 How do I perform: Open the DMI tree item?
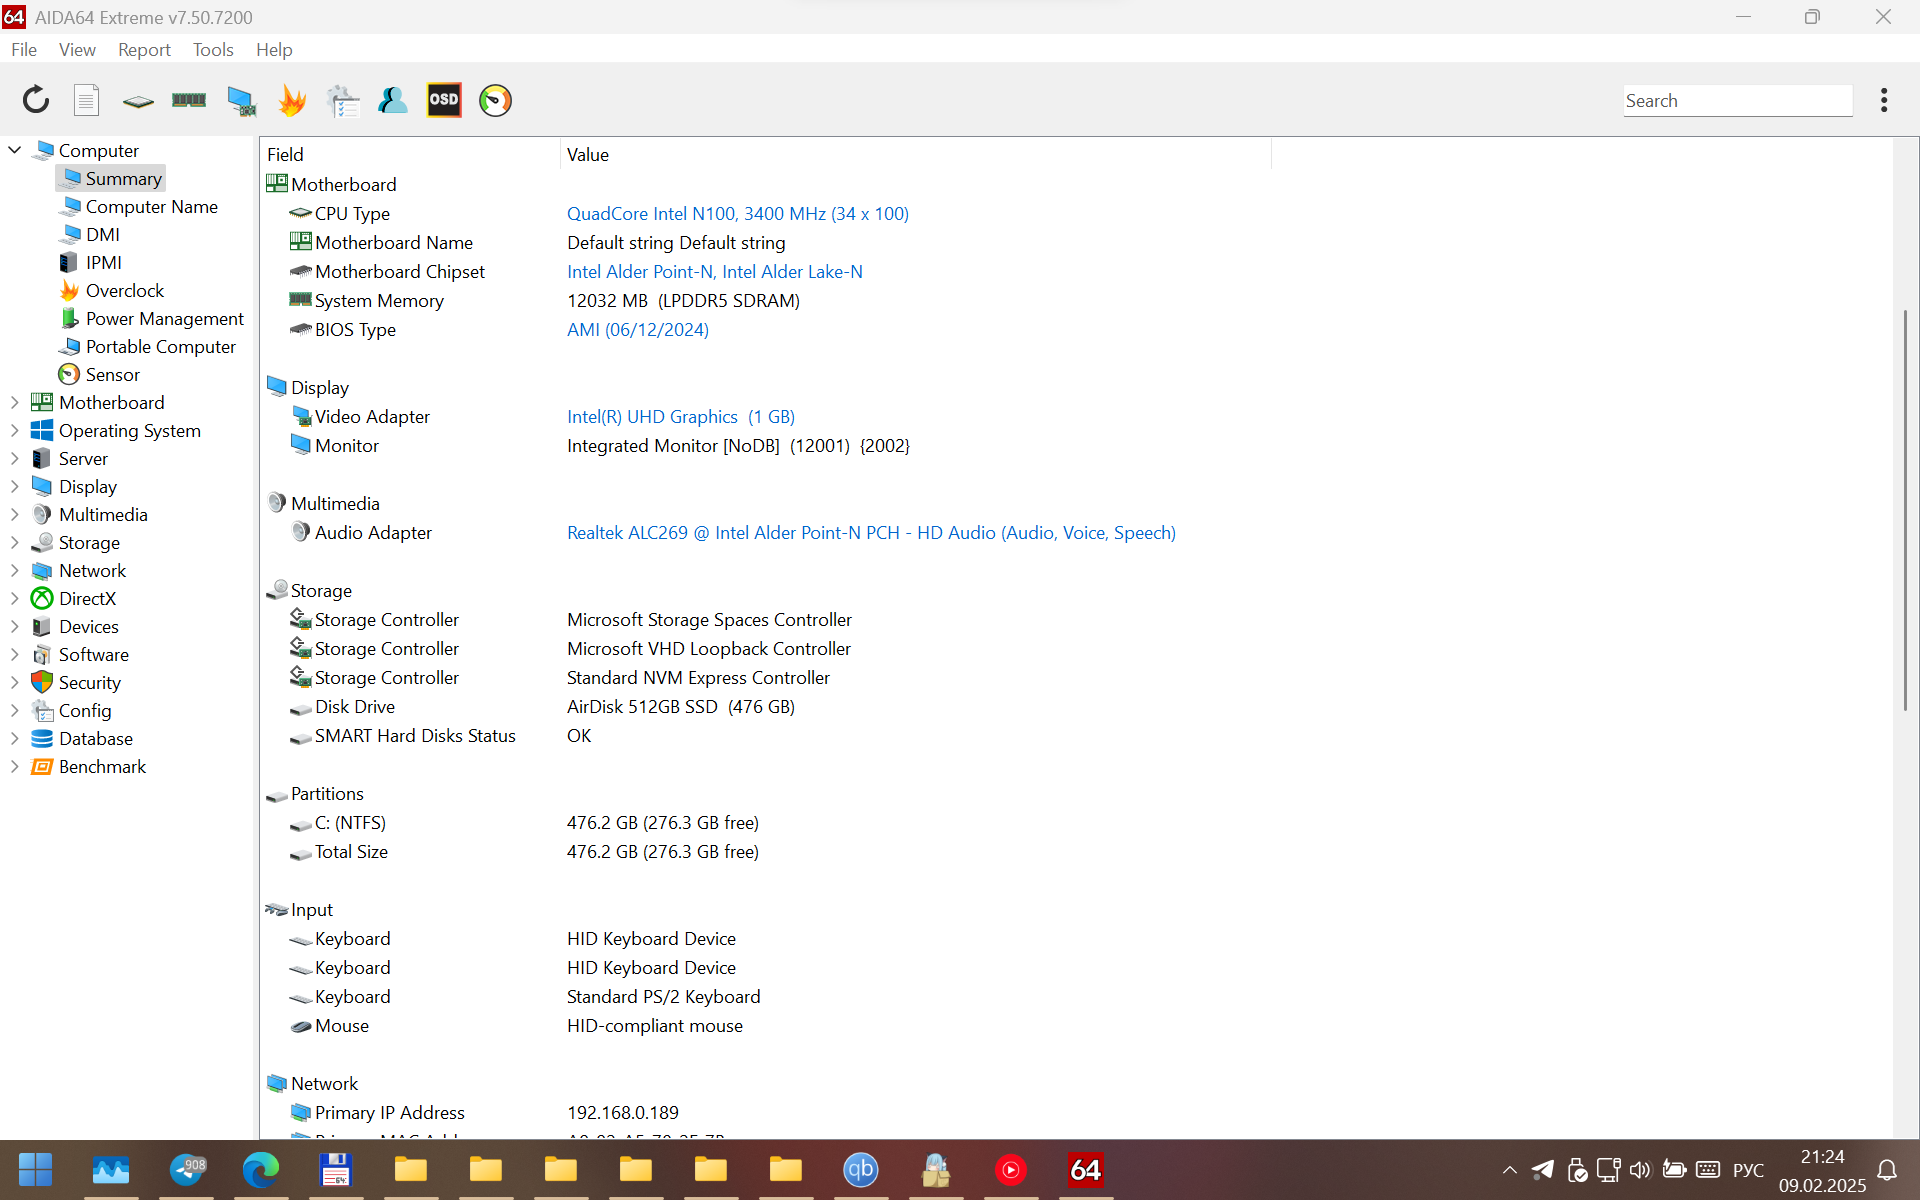point(102,234)
